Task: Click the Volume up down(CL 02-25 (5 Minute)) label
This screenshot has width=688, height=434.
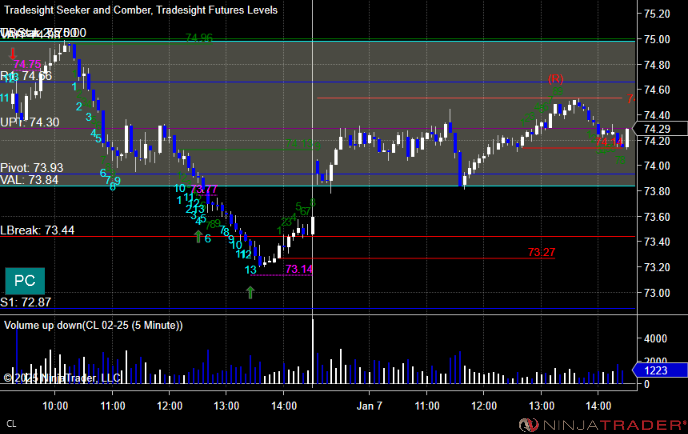Action: [x=93, y=325]
